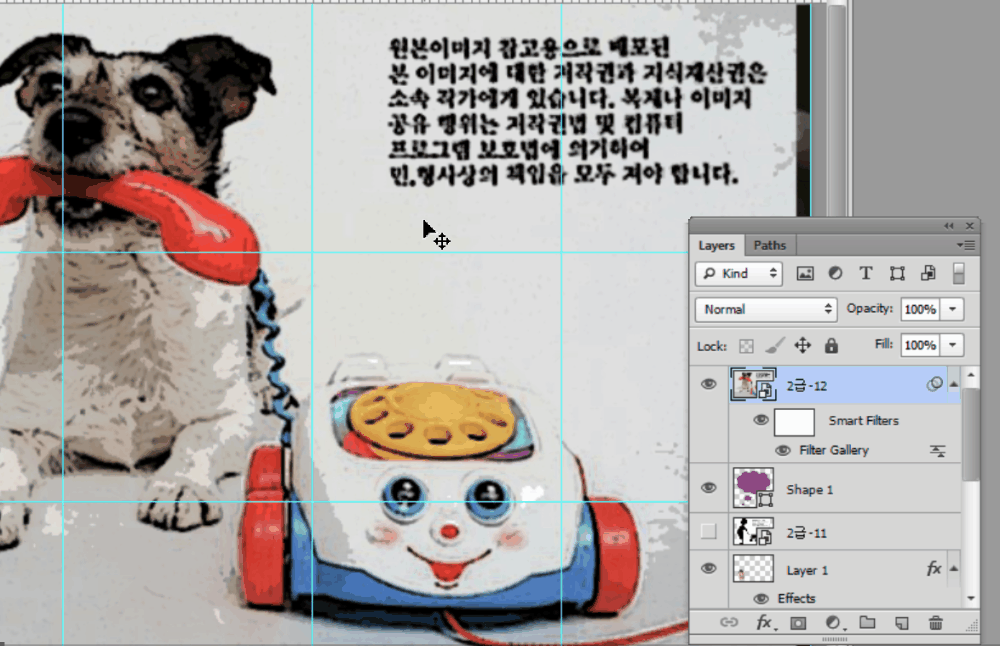Close the Layers panel

(x=969, y=226)
